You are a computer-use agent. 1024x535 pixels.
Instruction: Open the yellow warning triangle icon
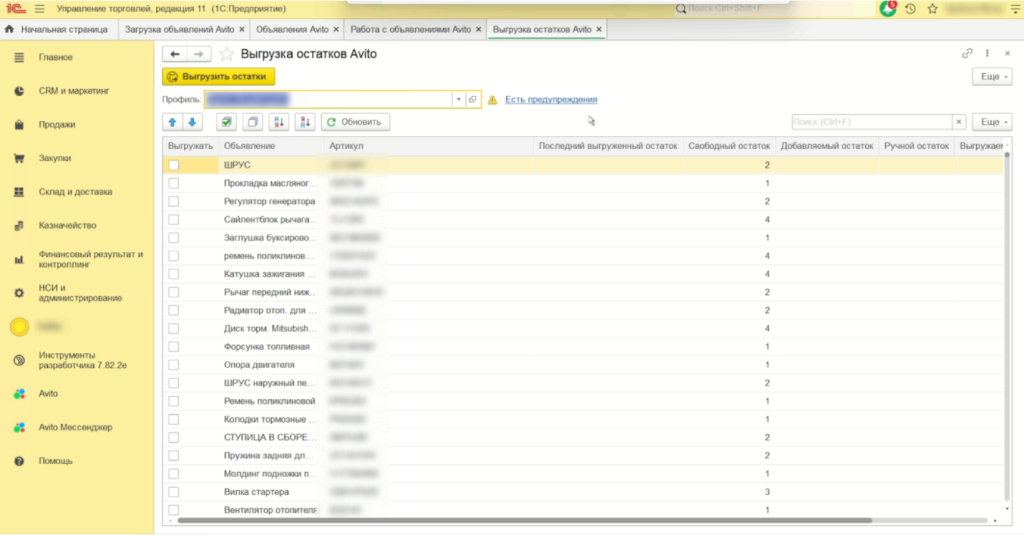[492, 100]
